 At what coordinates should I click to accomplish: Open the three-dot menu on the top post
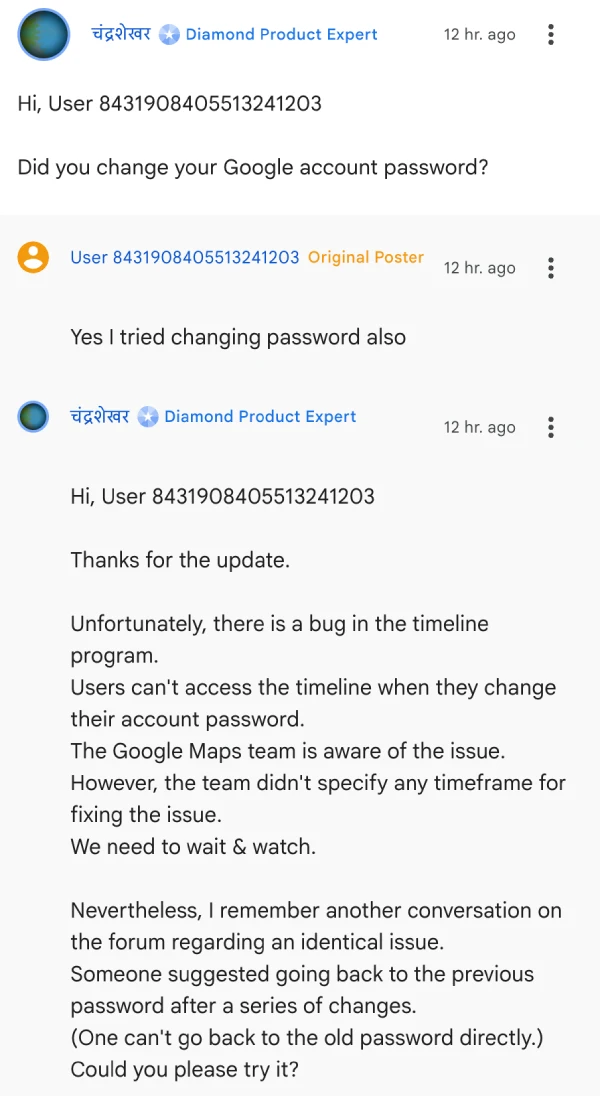coord(550,34)
